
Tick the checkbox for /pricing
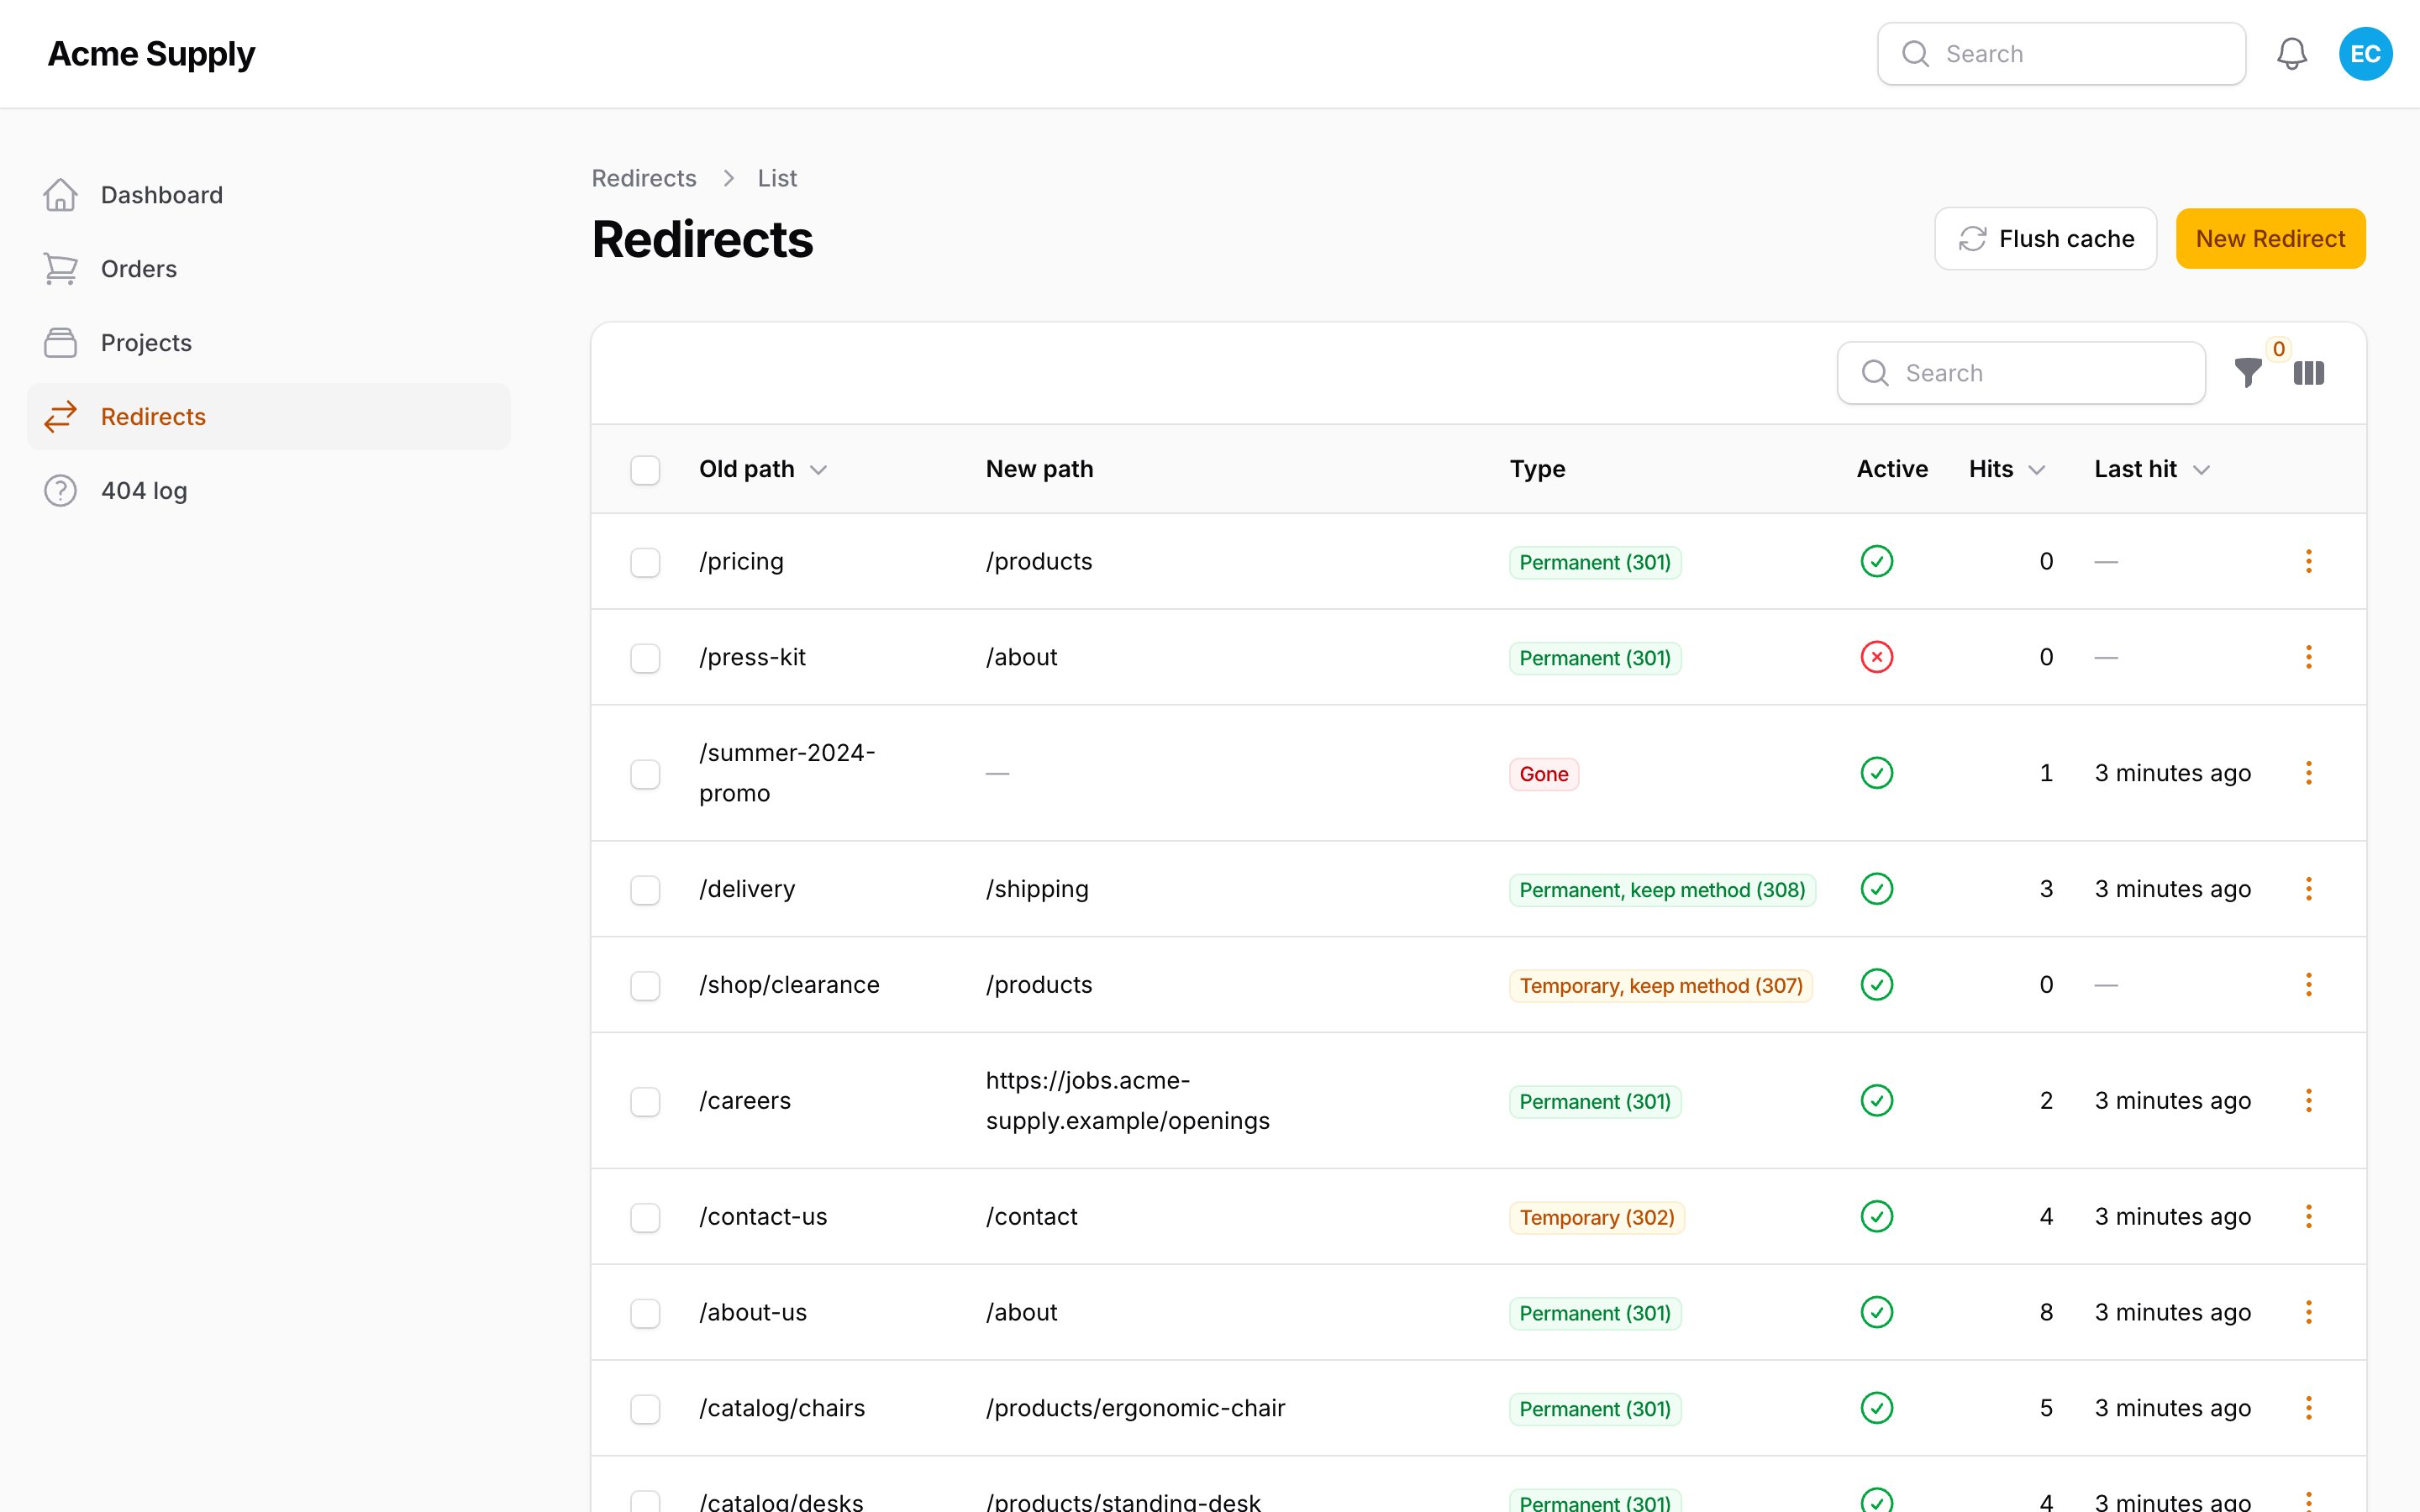point(645,562)
